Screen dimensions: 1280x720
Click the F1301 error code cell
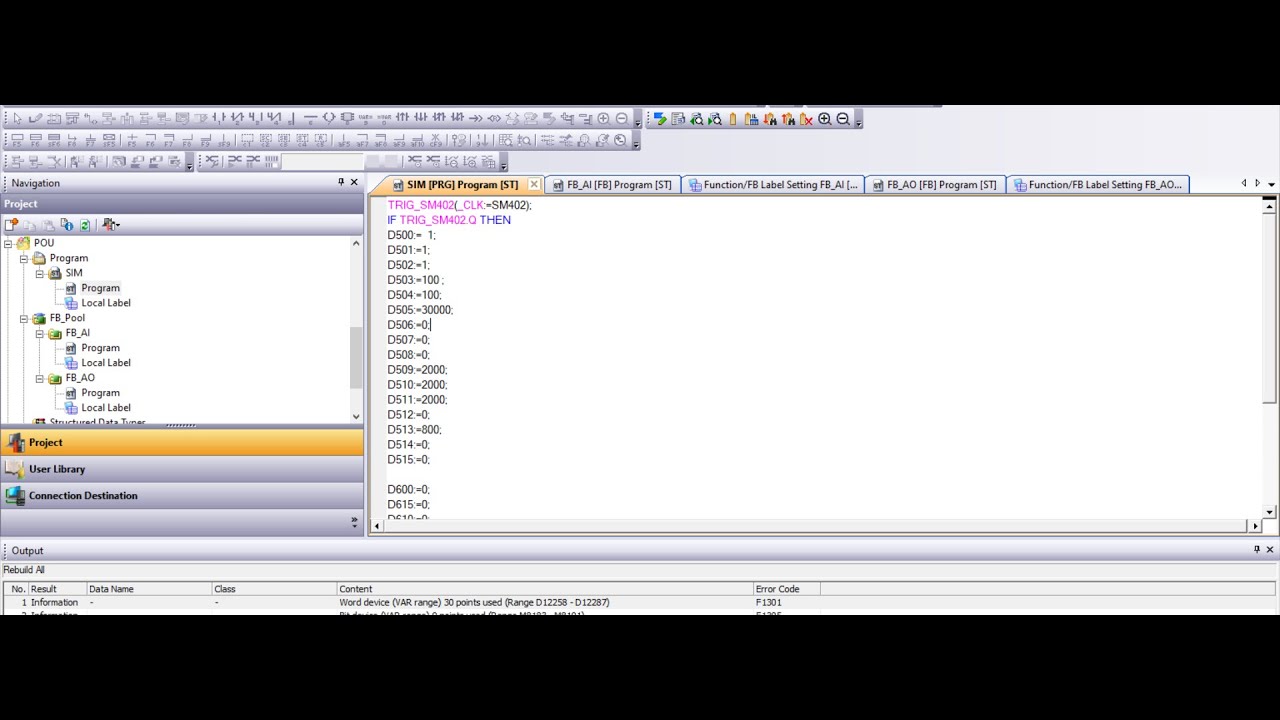pyautogui.click(x=769, y=603)
